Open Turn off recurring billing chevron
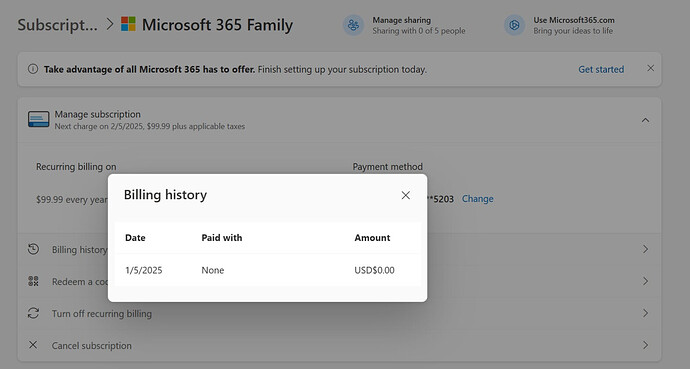This screenshot has height=369, width=690. (x=645, y=313)
